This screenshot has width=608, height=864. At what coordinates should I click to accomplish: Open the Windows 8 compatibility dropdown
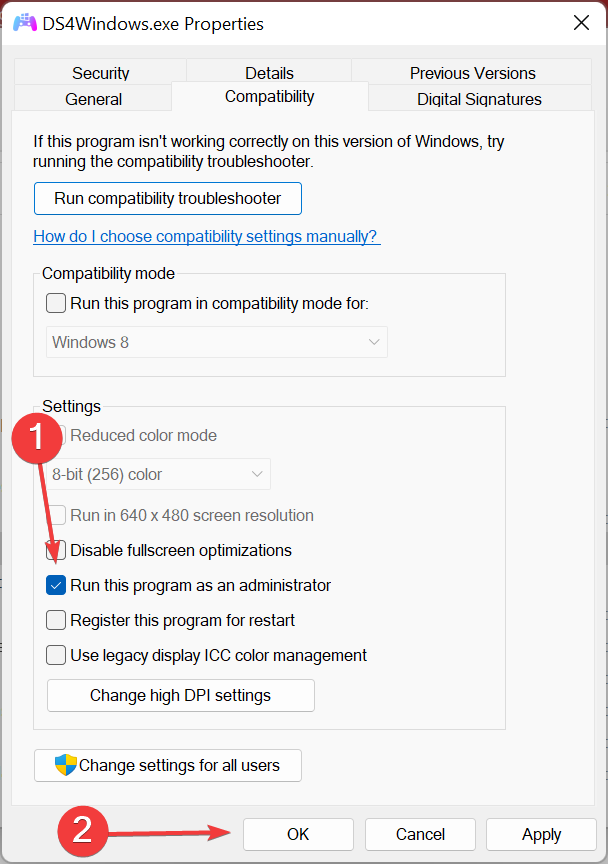pyautogui.click(x=218, y=342)
